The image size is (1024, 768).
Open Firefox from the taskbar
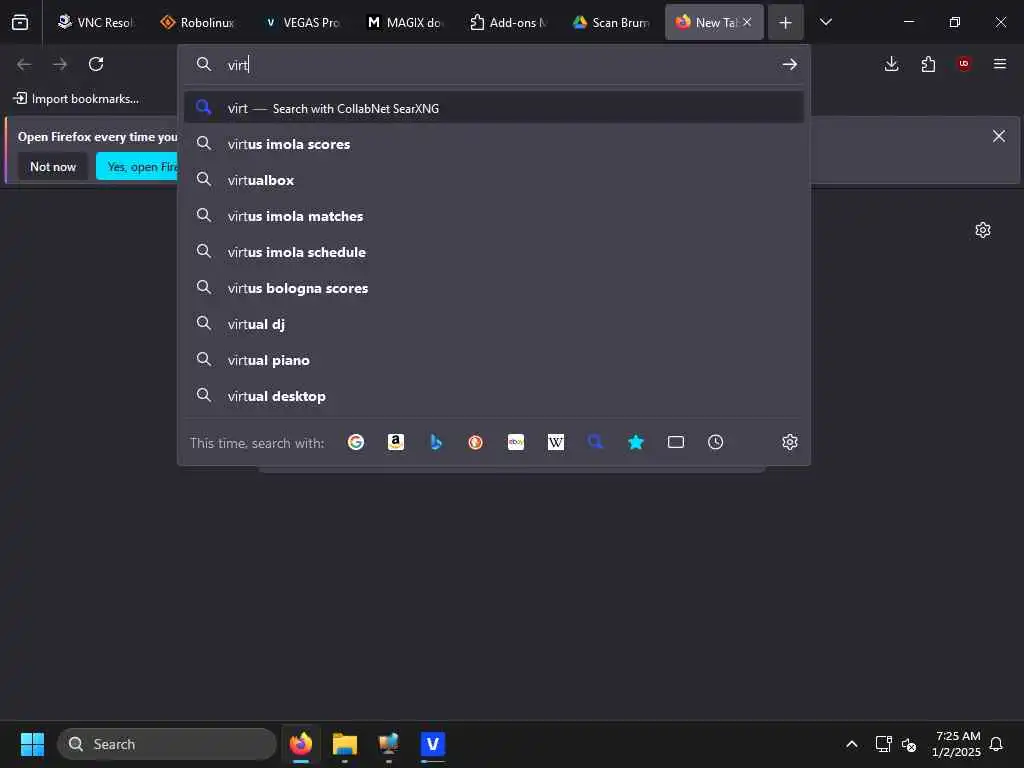pyautogui.click(x=301, y=744)
